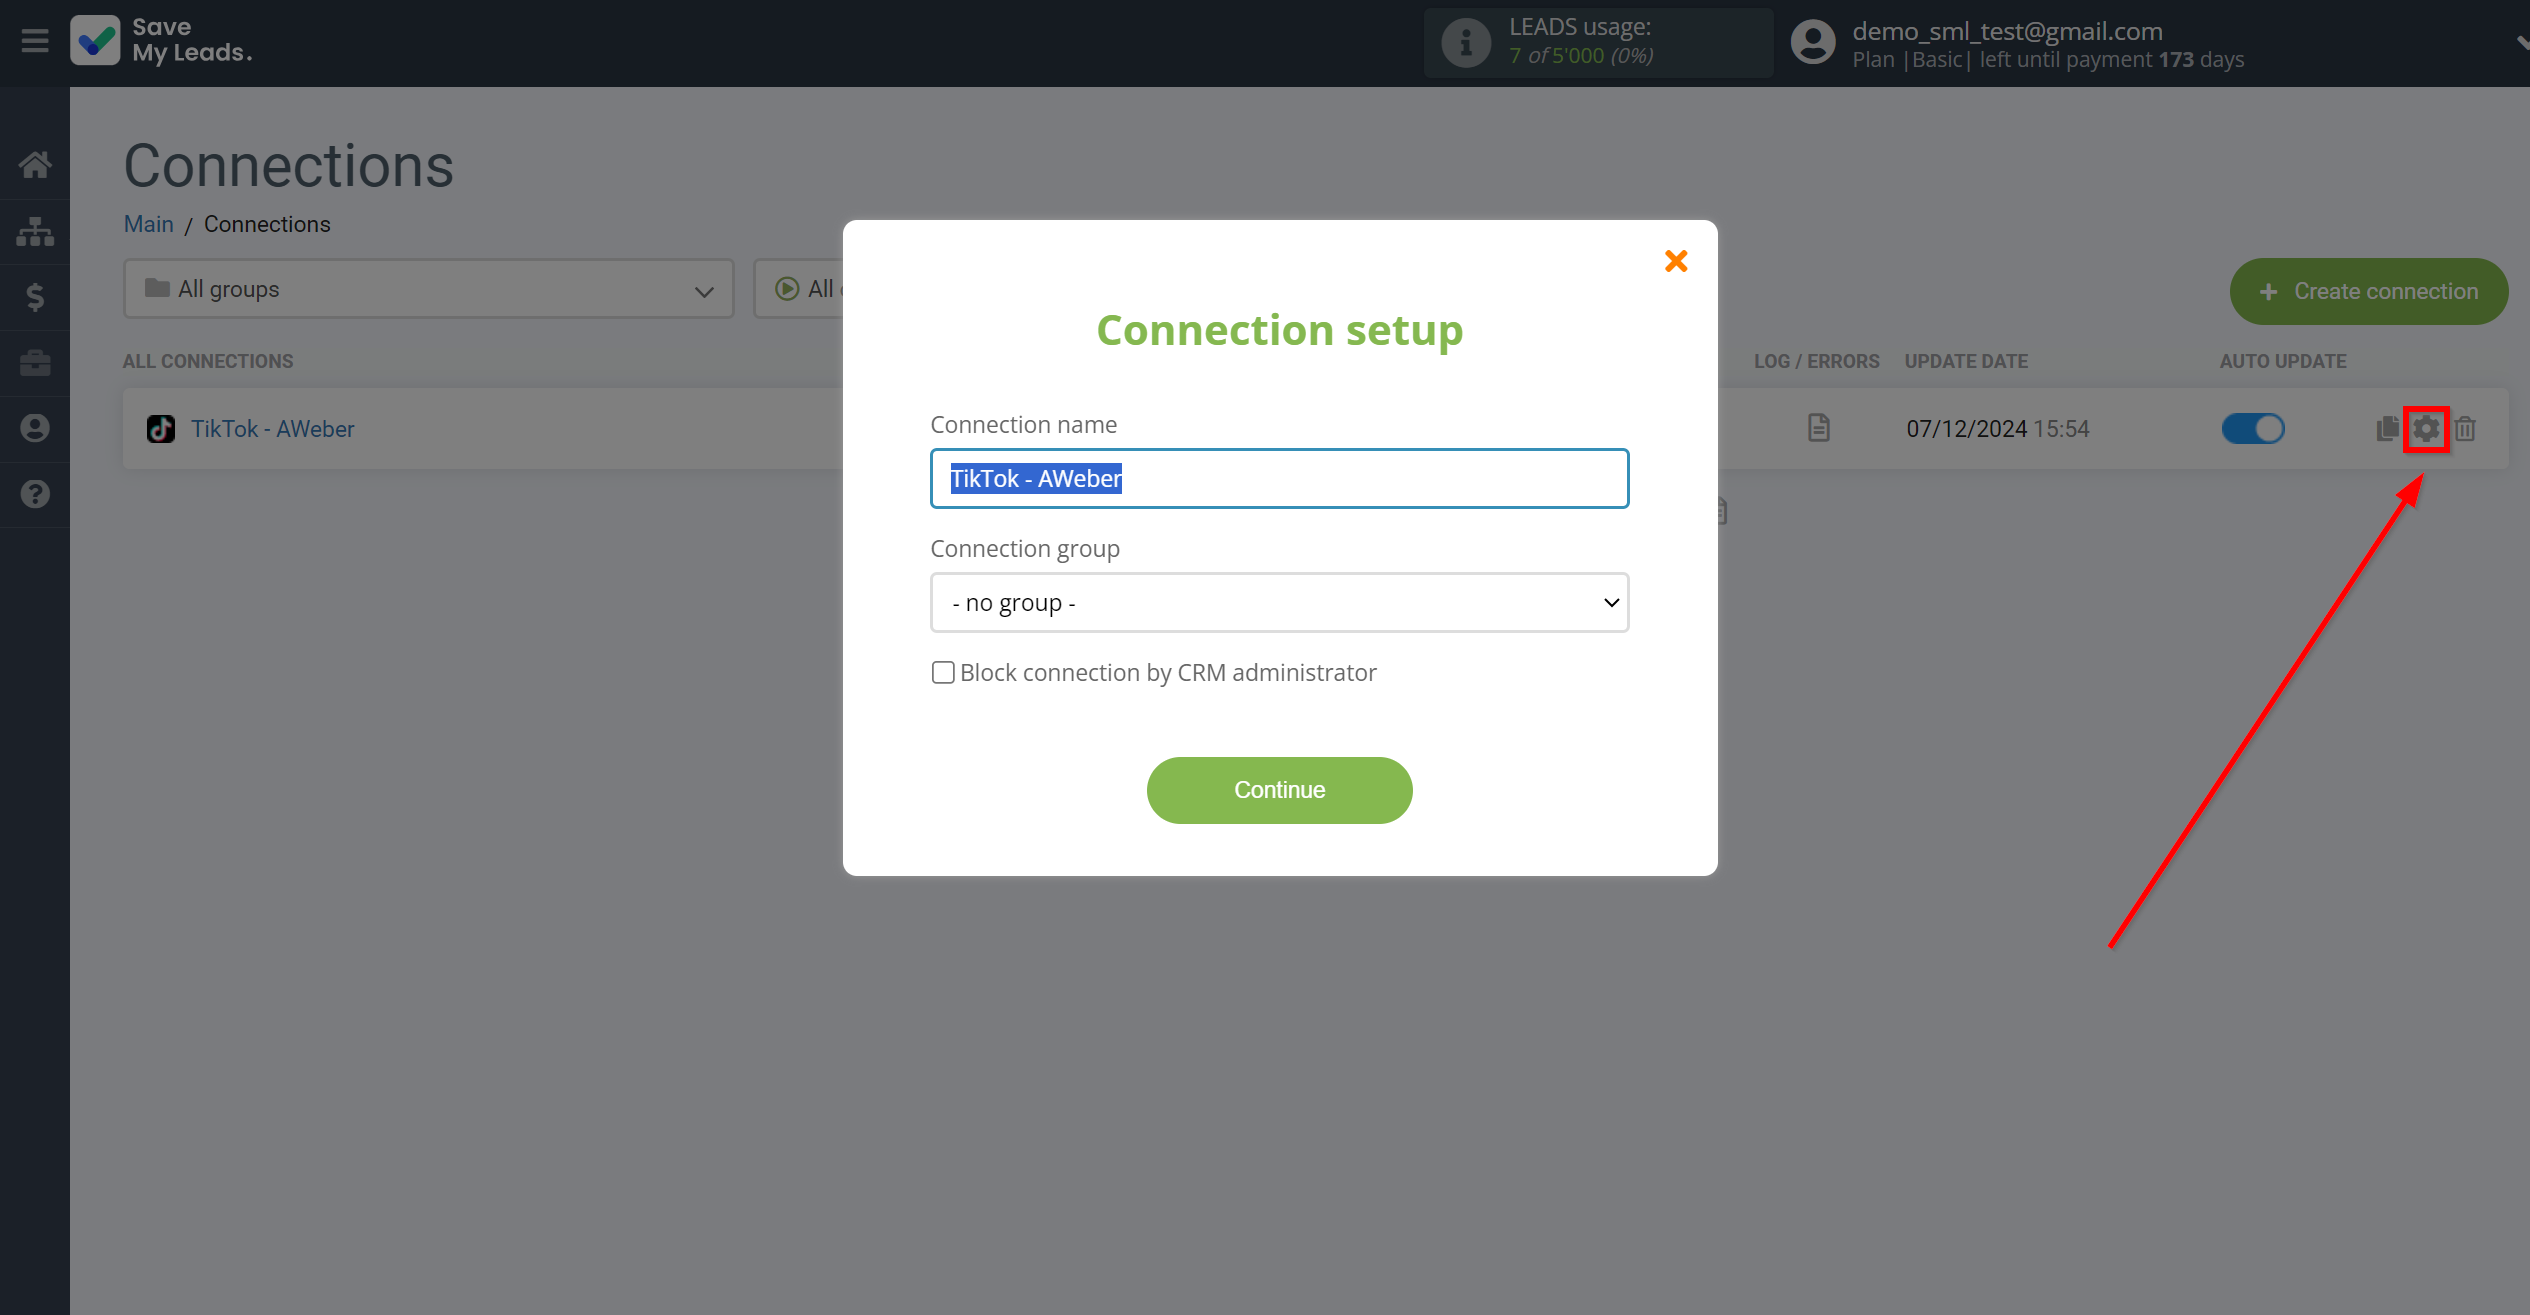Screen dimensions: 2530x1315
Task: Toggle the AUTO UPDATE switch for TikTok-AWeber
Action: click(2252, 428)
